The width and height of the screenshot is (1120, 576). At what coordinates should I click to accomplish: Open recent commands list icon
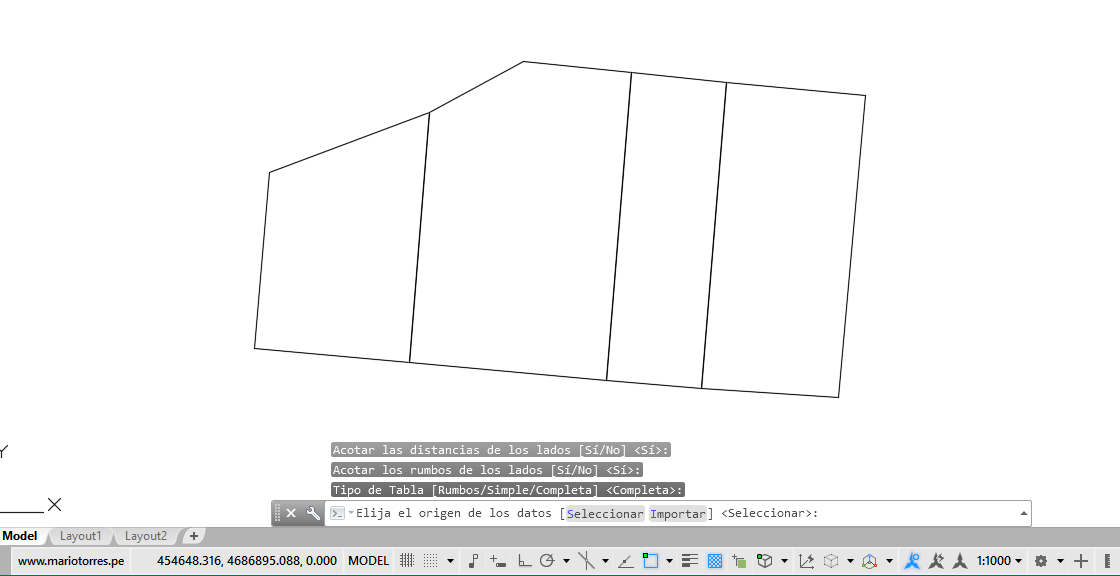341,513
